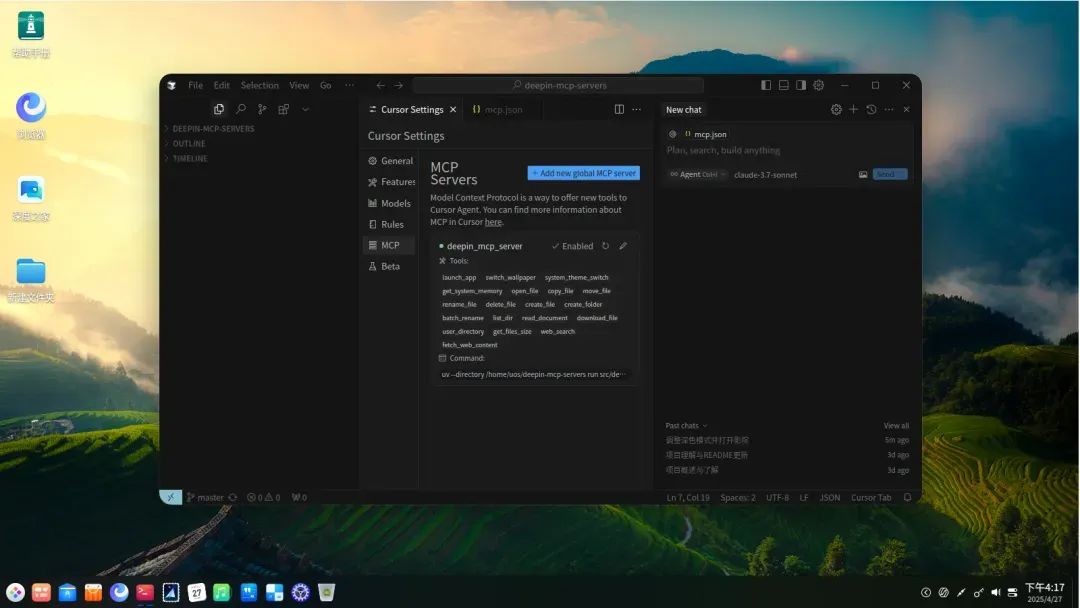
Task: Click Add new global MCP server
Action: (583, 173)
